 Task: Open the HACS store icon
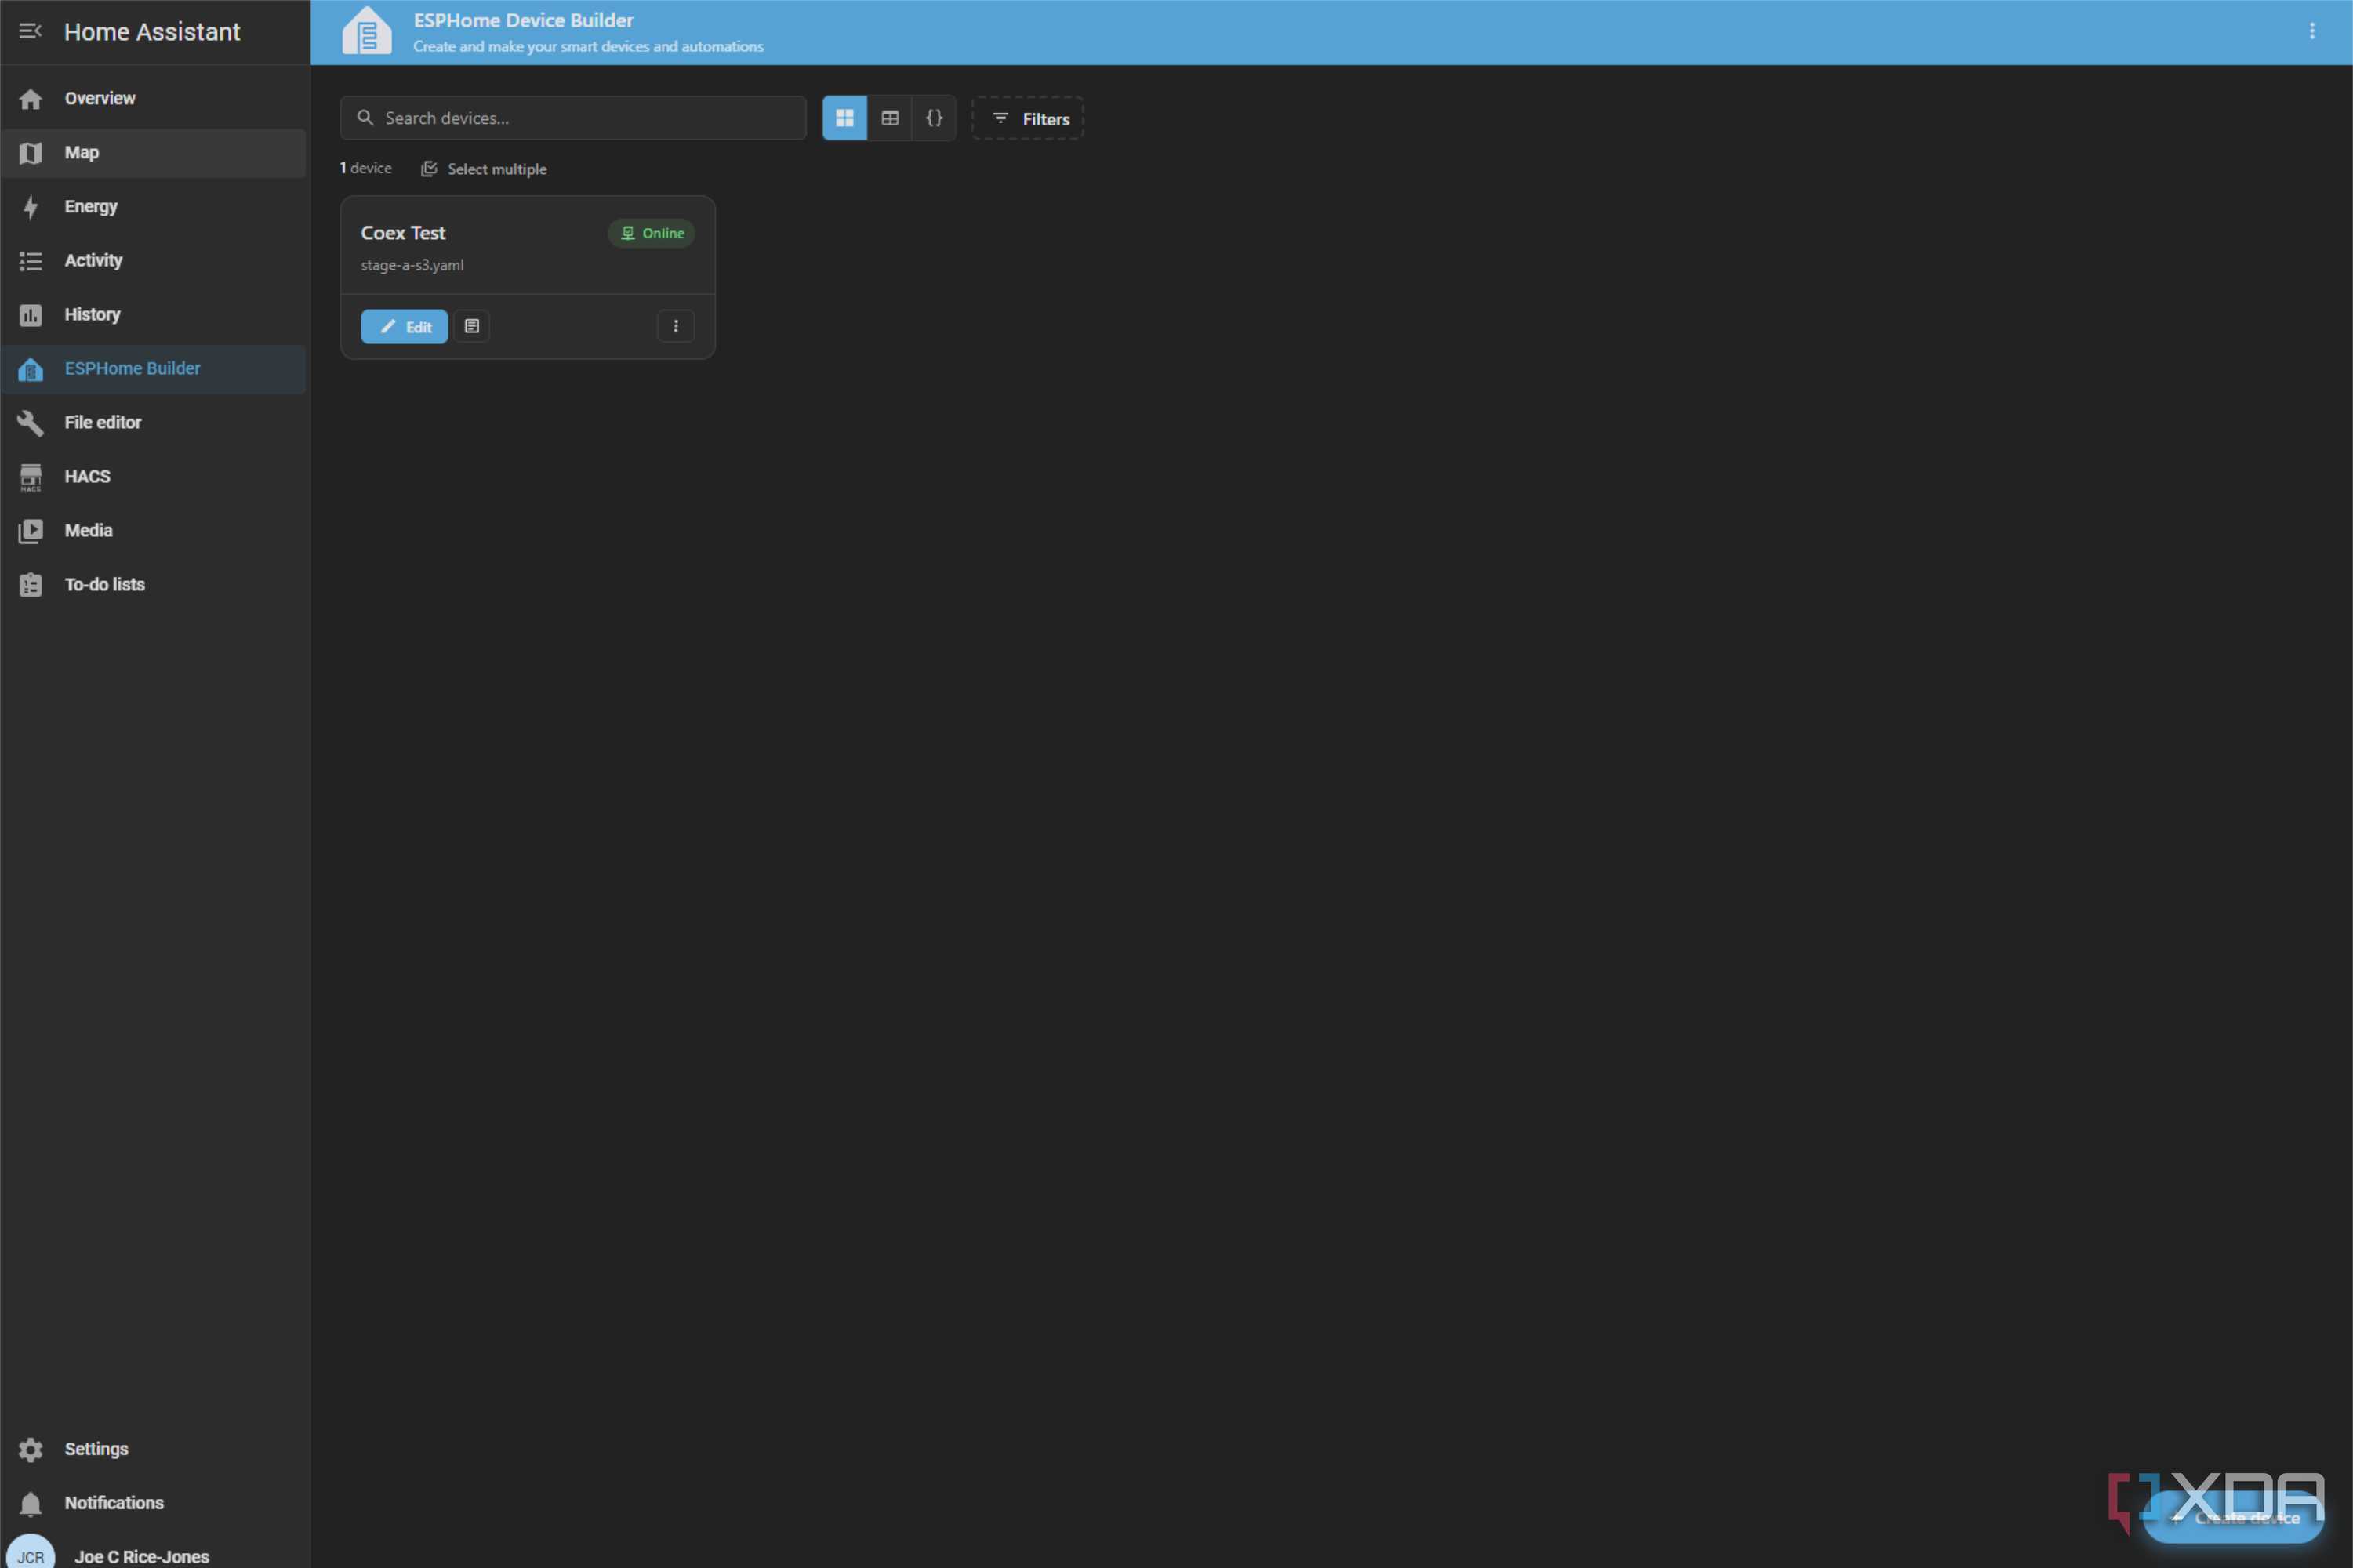coord(31,477)
